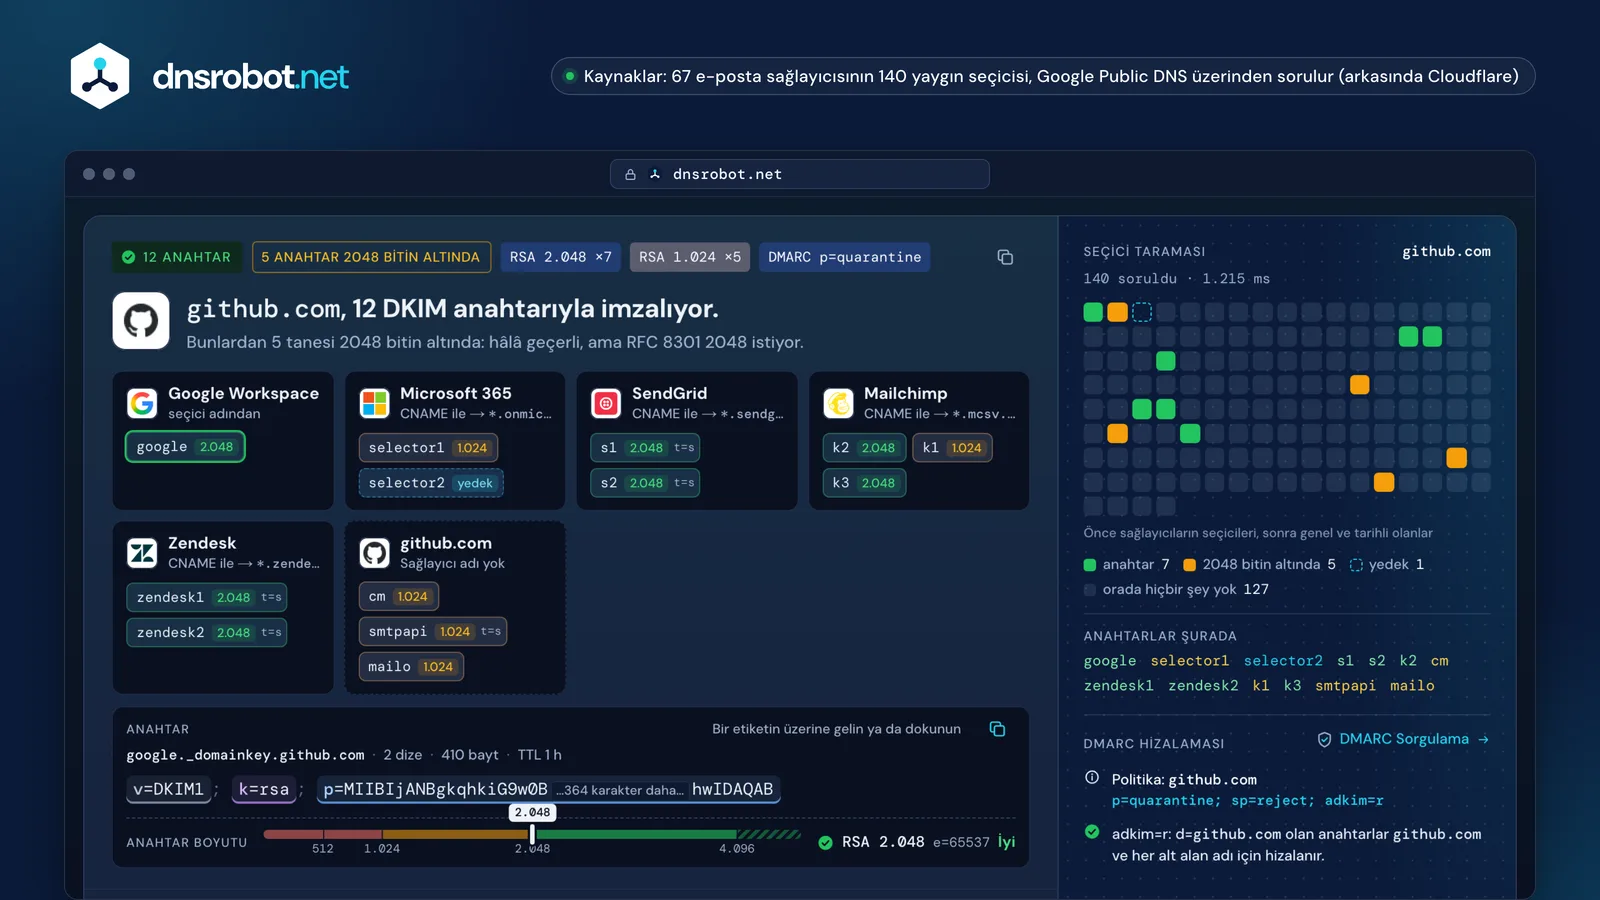The height and width of the screenshot is (900, 1600).
Task: Click the github.com card's GitHub icon
Action: pos(374,553)
